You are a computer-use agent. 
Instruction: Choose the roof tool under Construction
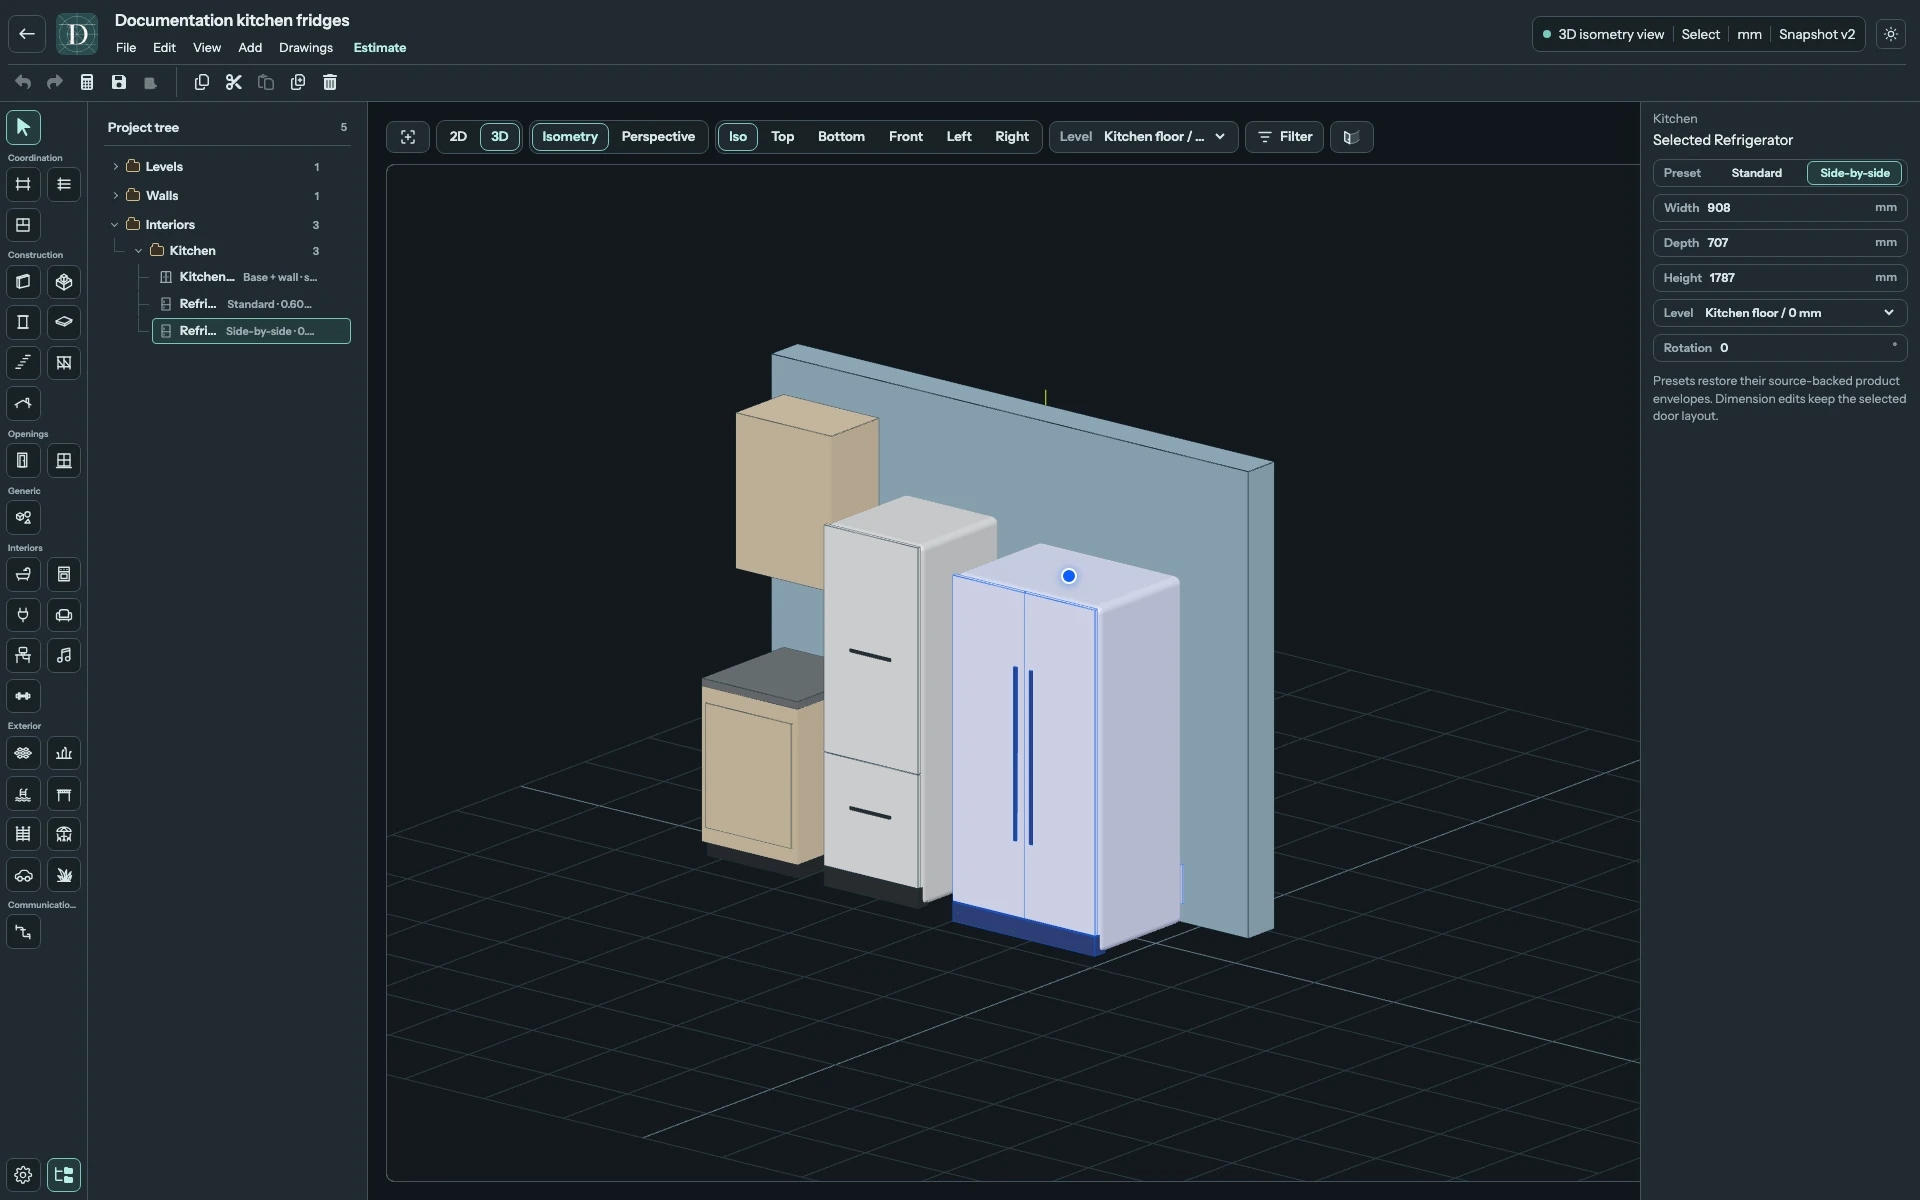click(23, 404)
